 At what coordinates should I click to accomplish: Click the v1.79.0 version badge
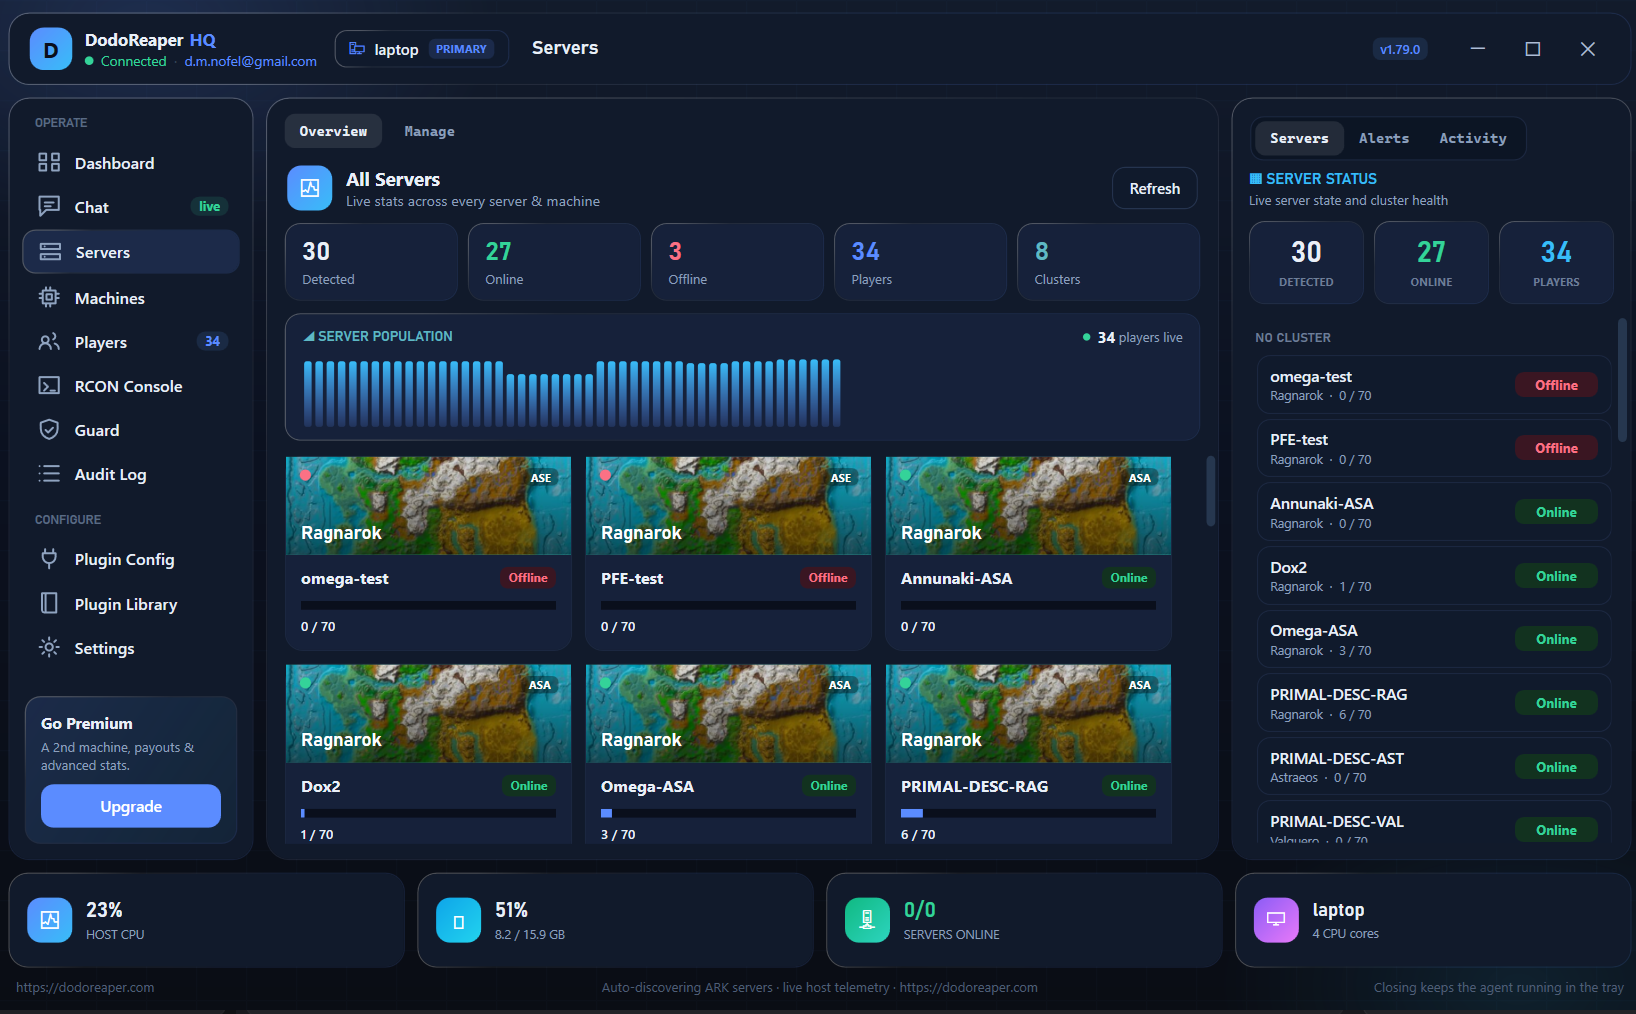tap(1400, 49)
